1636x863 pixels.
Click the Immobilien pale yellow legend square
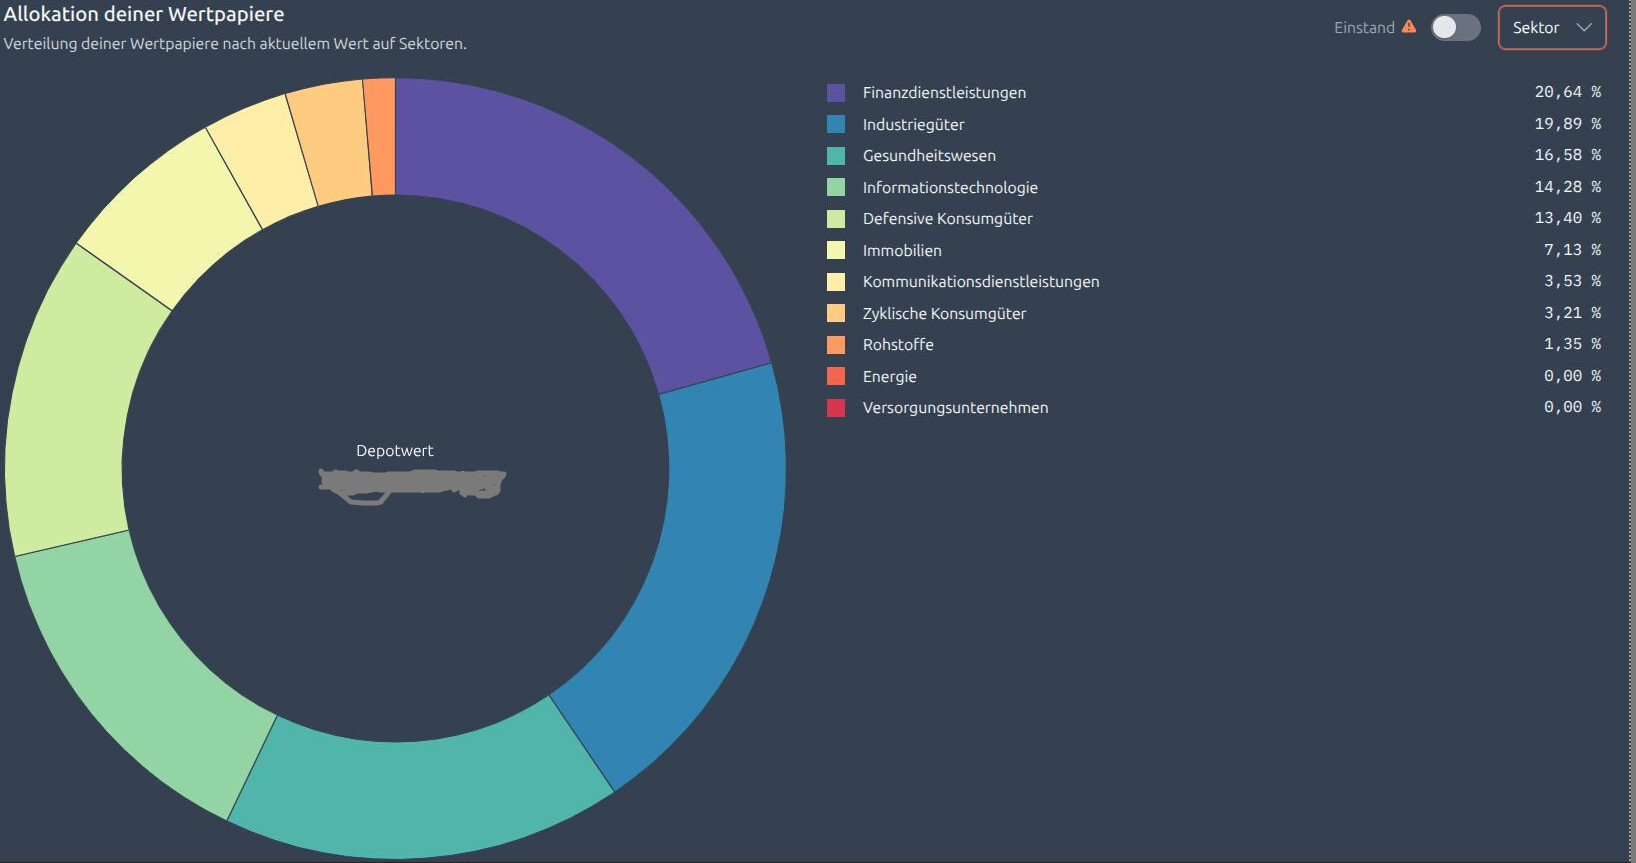(836, 251)
